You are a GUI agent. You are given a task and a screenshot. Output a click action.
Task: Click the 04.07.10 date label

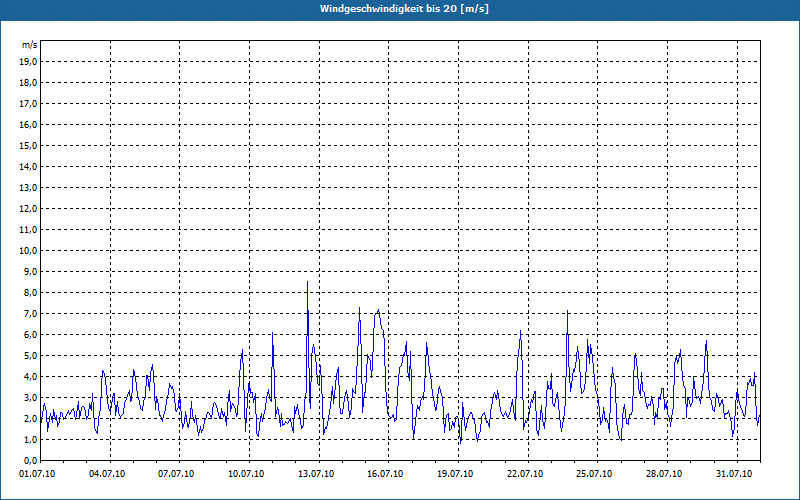coord(106,474)
